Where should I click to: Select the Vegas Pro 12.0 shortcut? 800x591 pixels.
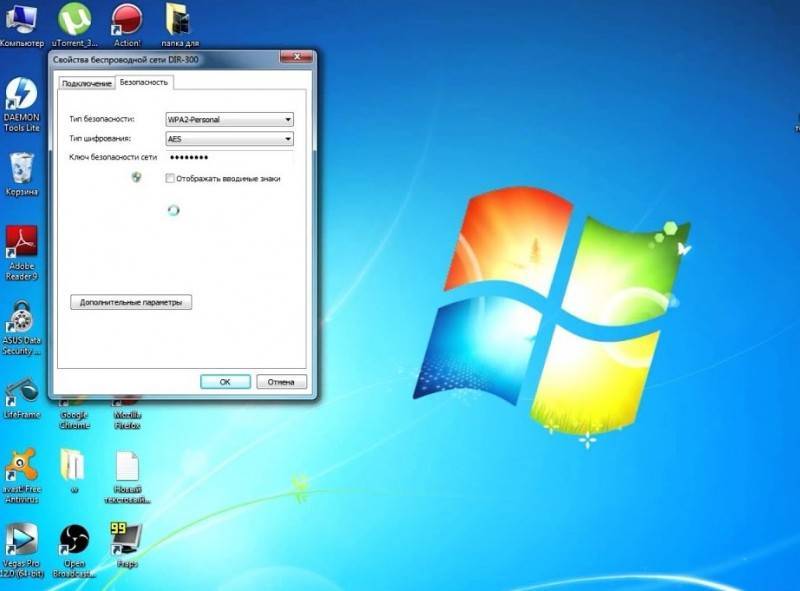(x=21, y=550)
